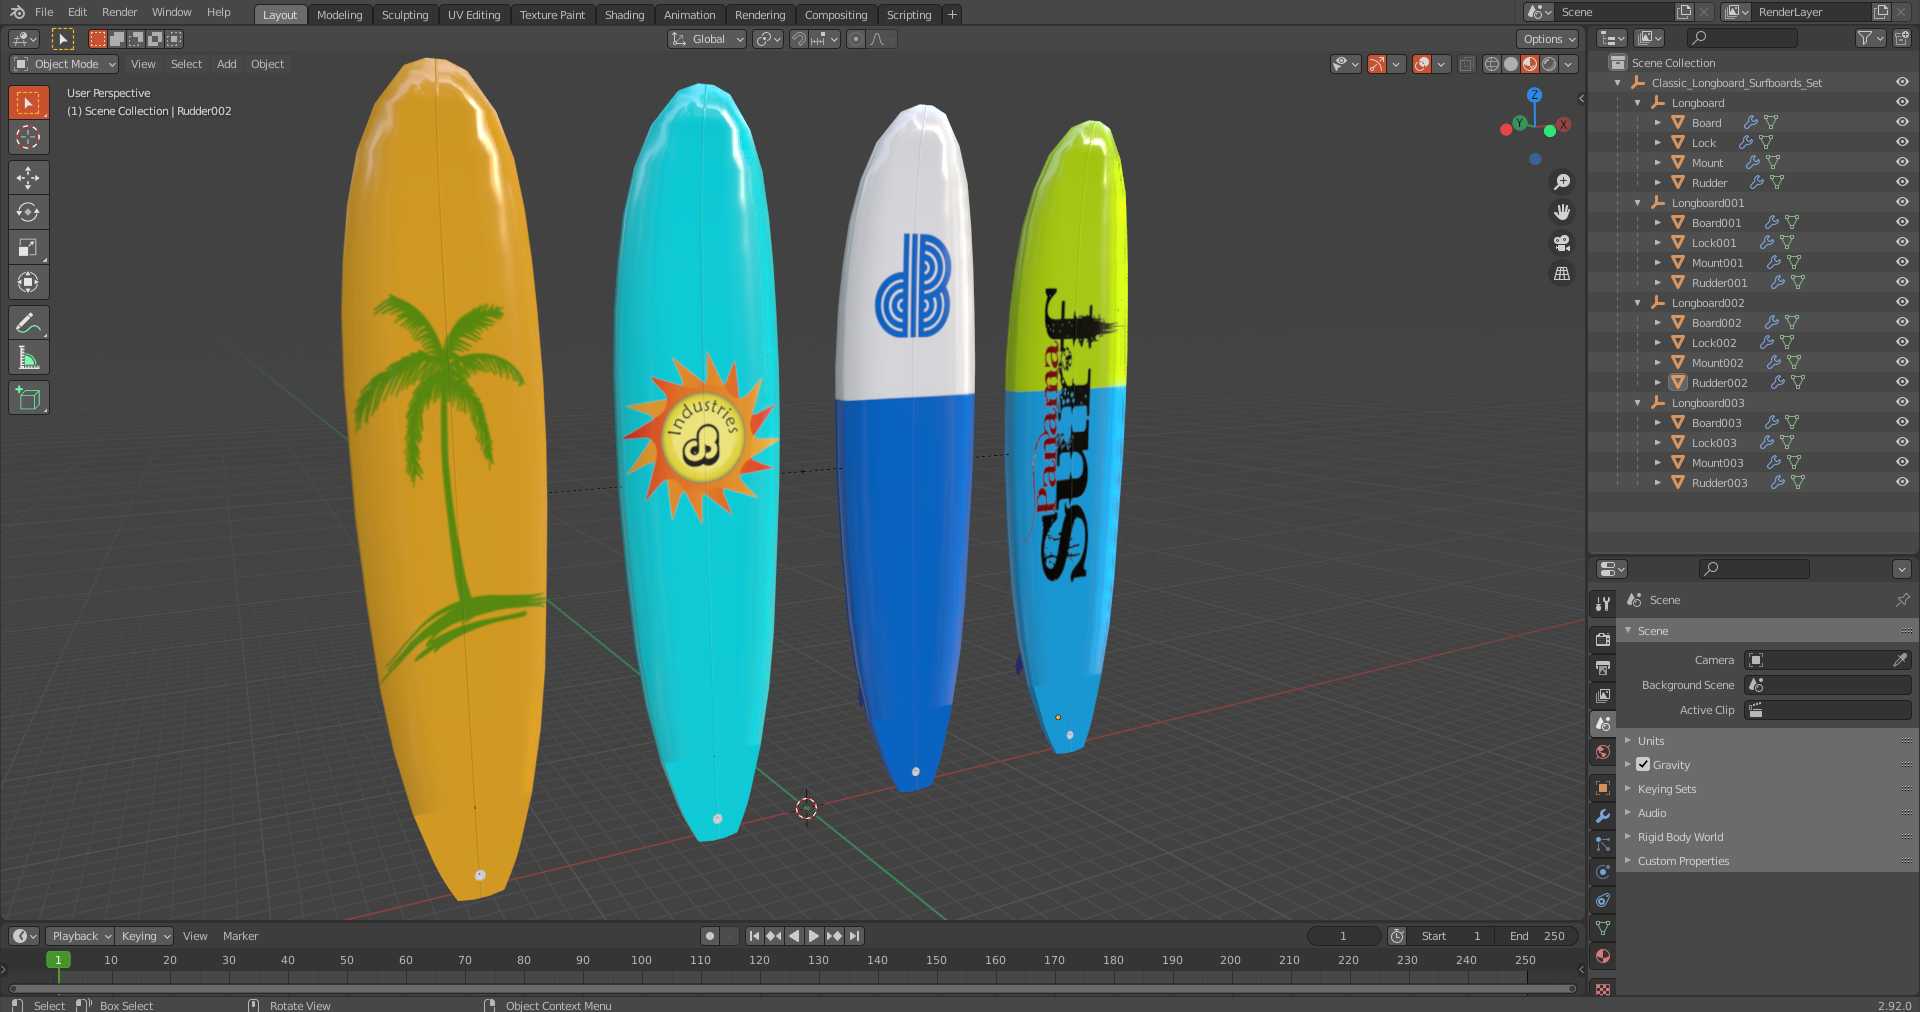Hide the Longboard001 collection
Viewport: 1920px width, 1012px height.
[1902, 202]
